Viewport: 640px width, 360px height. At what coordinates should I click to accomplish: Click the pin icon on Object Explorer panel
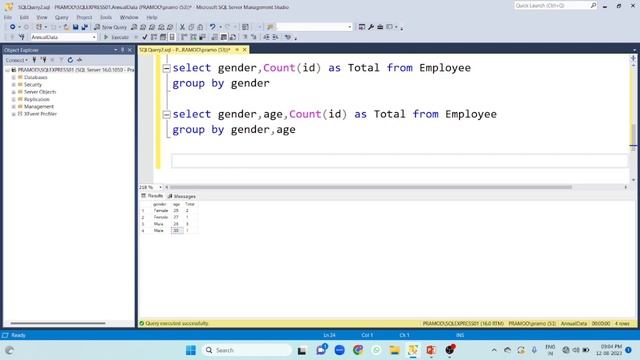click(122, 50)
